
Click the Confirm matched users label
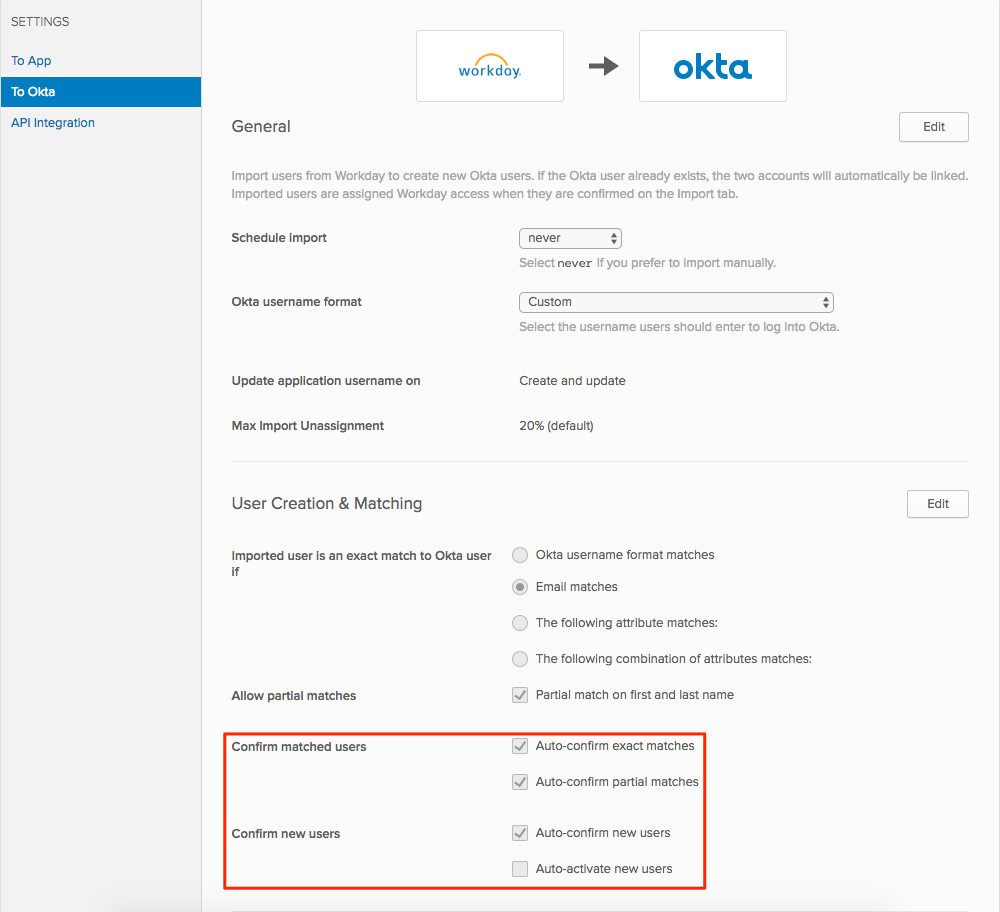298,746
